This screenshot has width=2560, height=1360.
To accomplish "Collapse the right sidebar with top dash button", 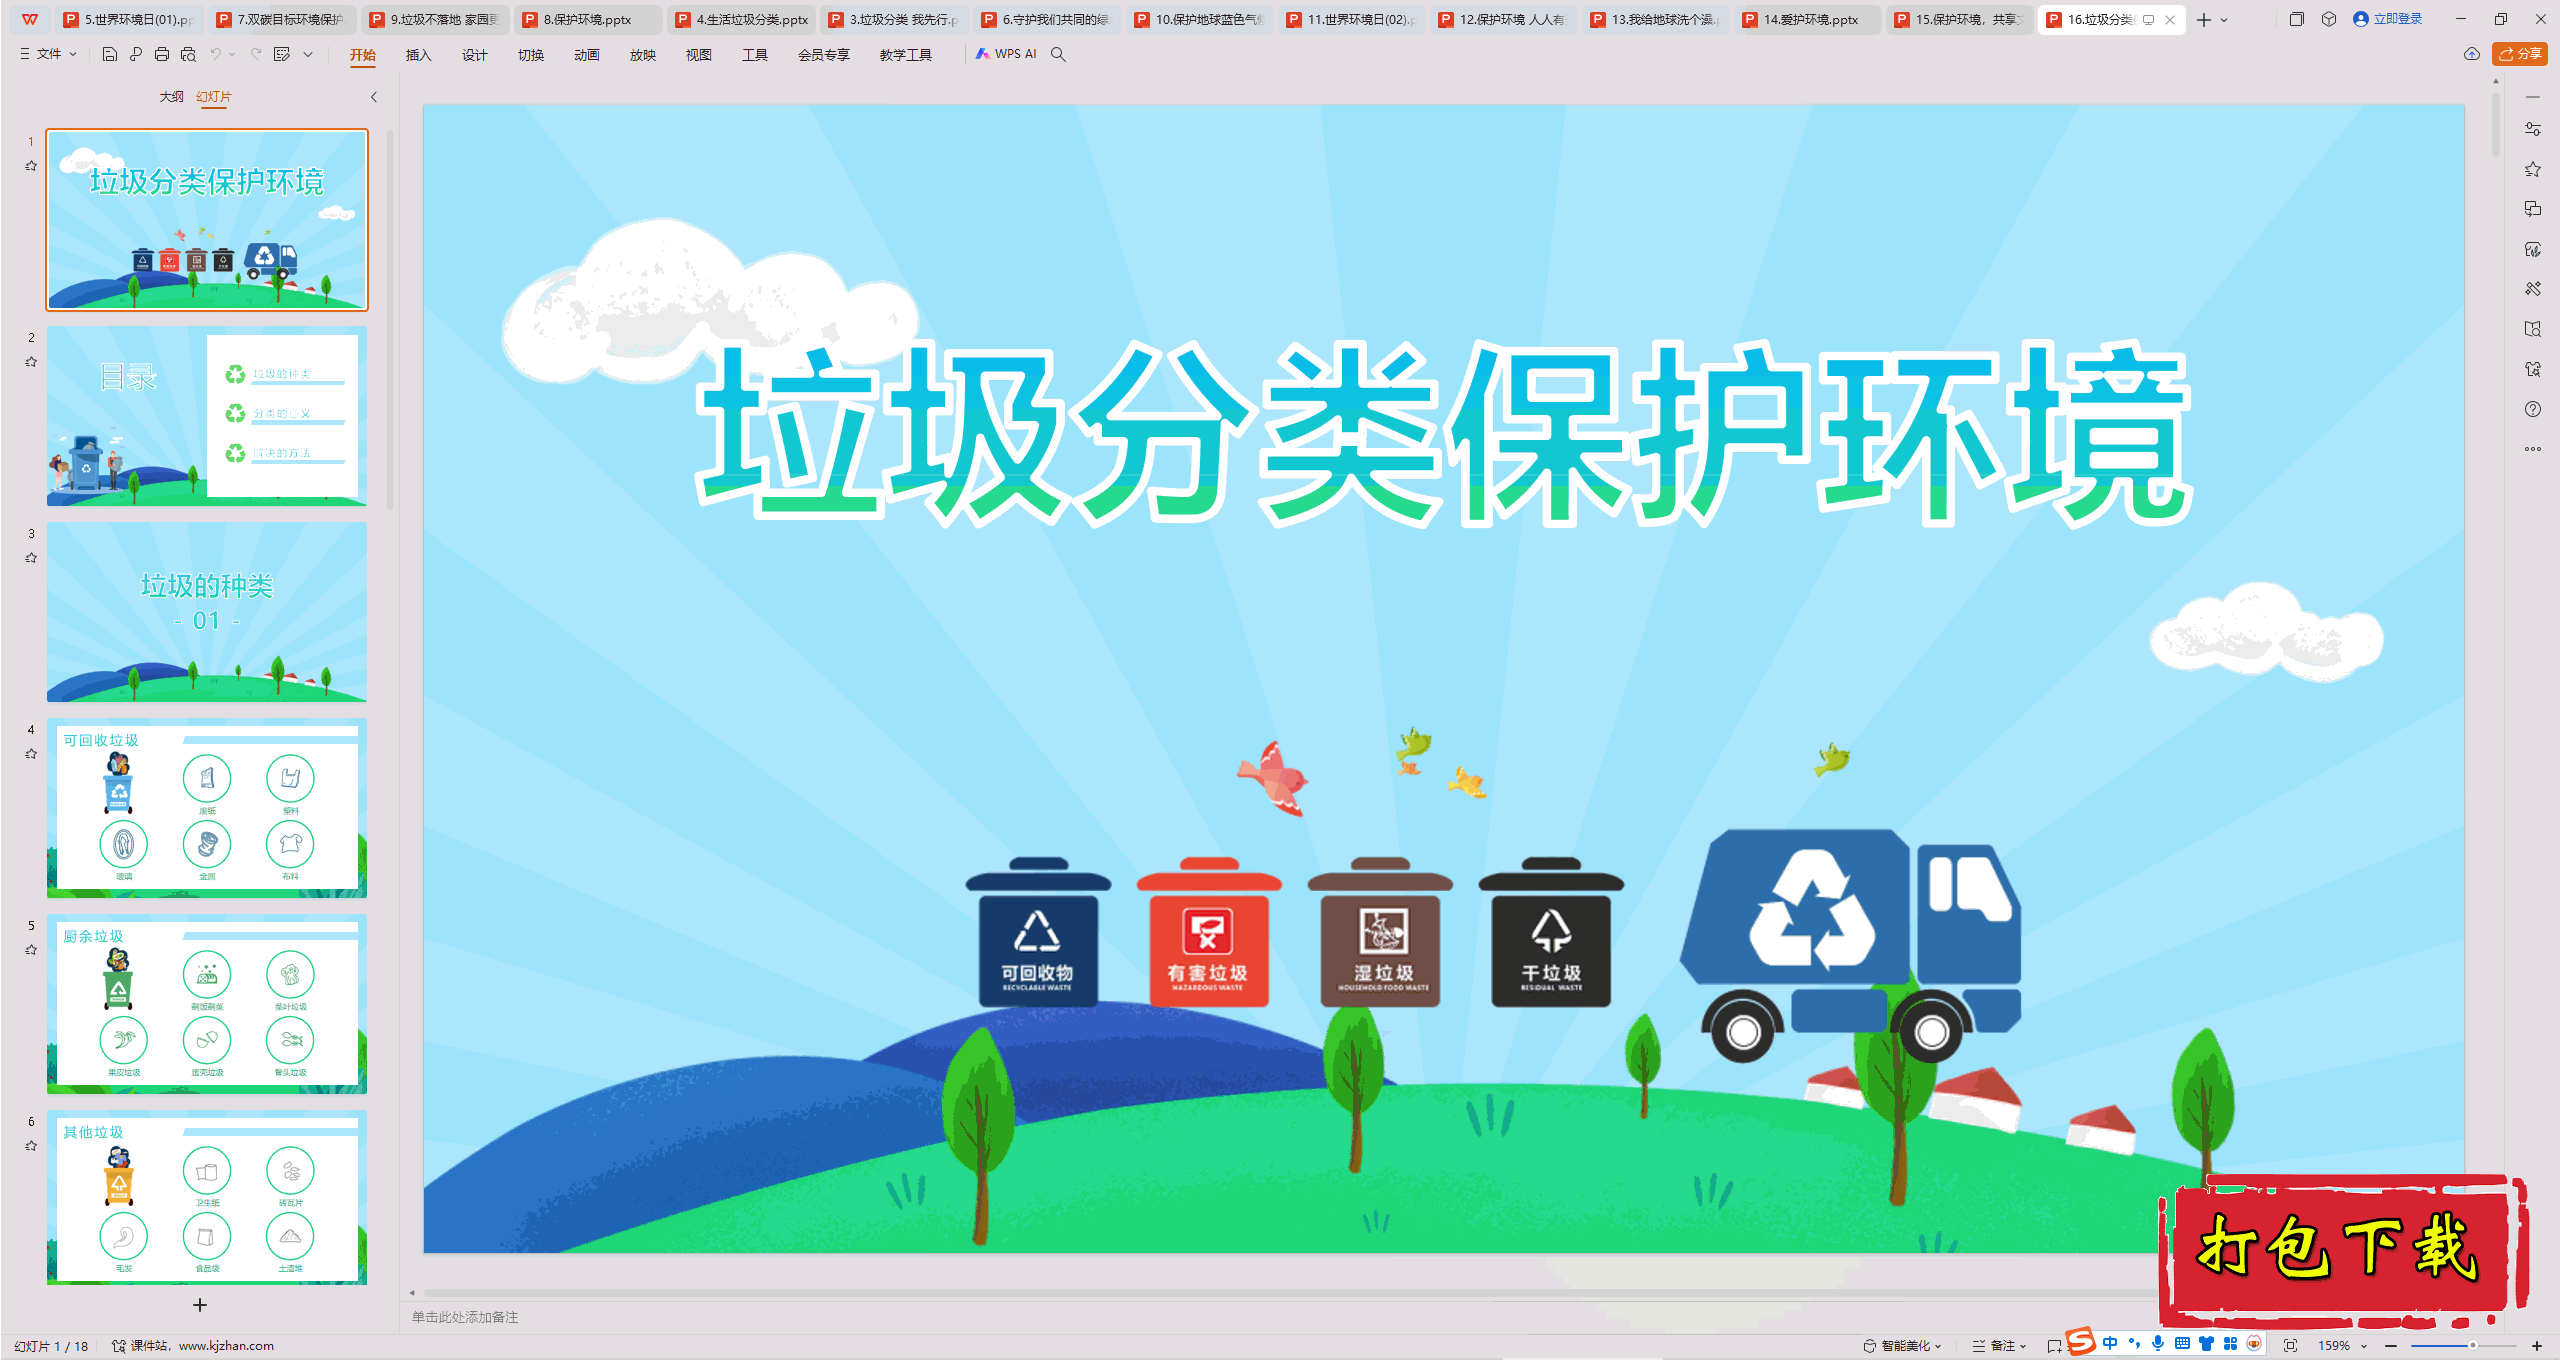I will point(2533,97).
